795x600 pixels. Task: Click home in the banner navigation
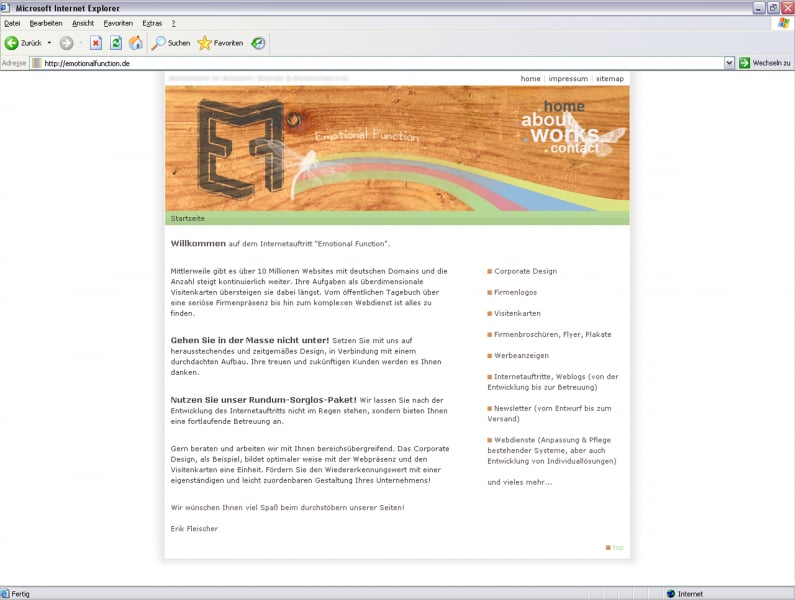point(564,107)
